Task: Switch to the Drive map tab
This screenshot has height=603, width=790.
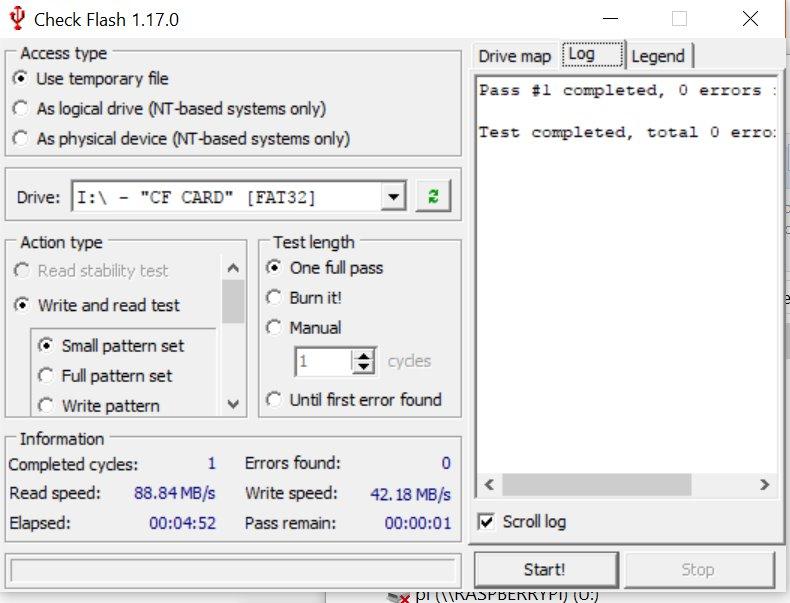Action: [514, 56]
